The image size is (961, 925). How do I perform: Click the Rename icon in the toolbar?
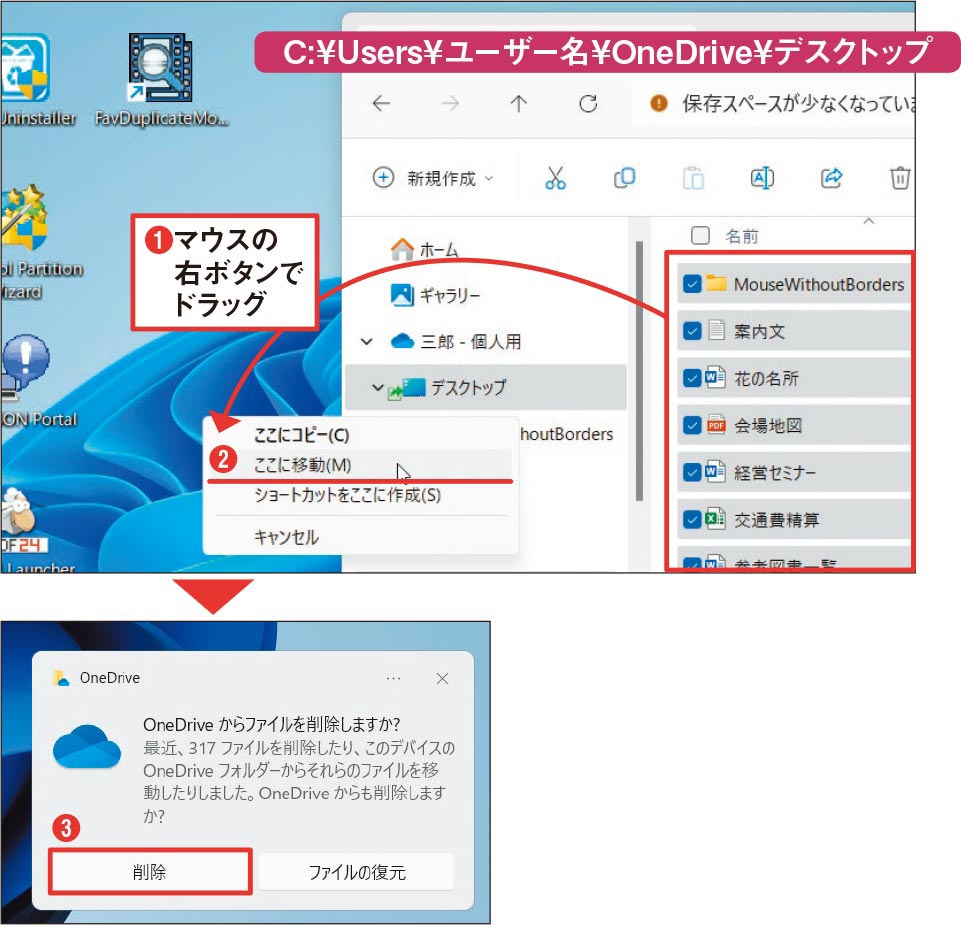(761, 178)
